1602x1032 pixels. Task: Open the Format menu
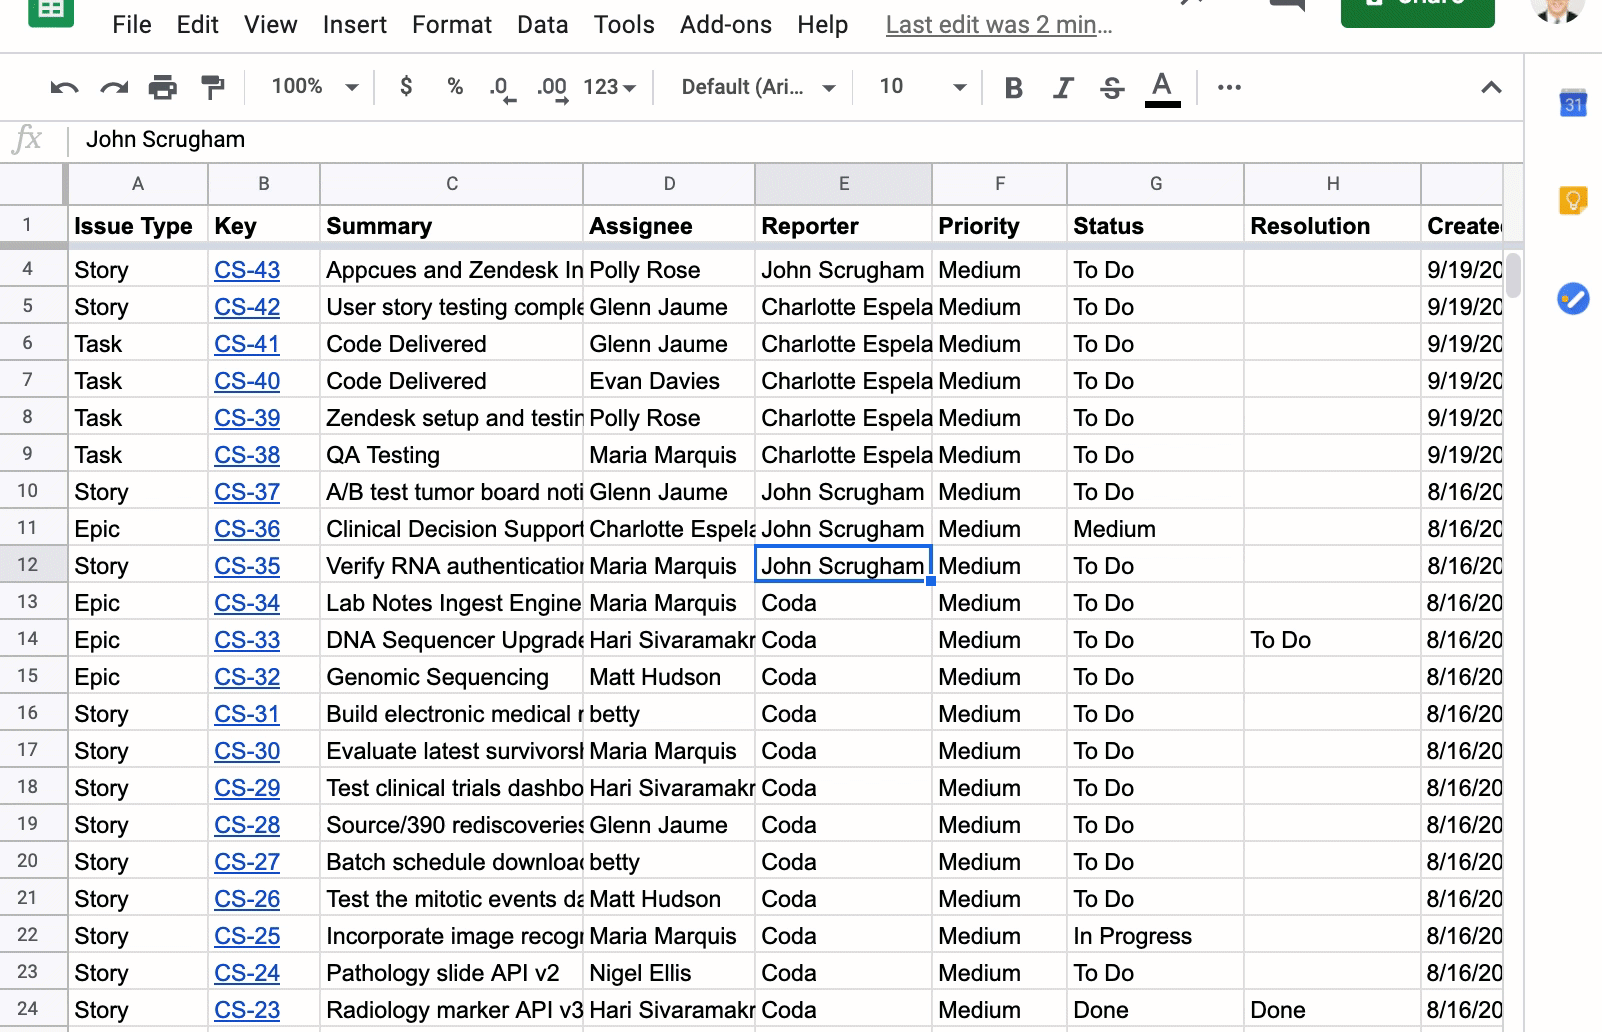(451, 25)
